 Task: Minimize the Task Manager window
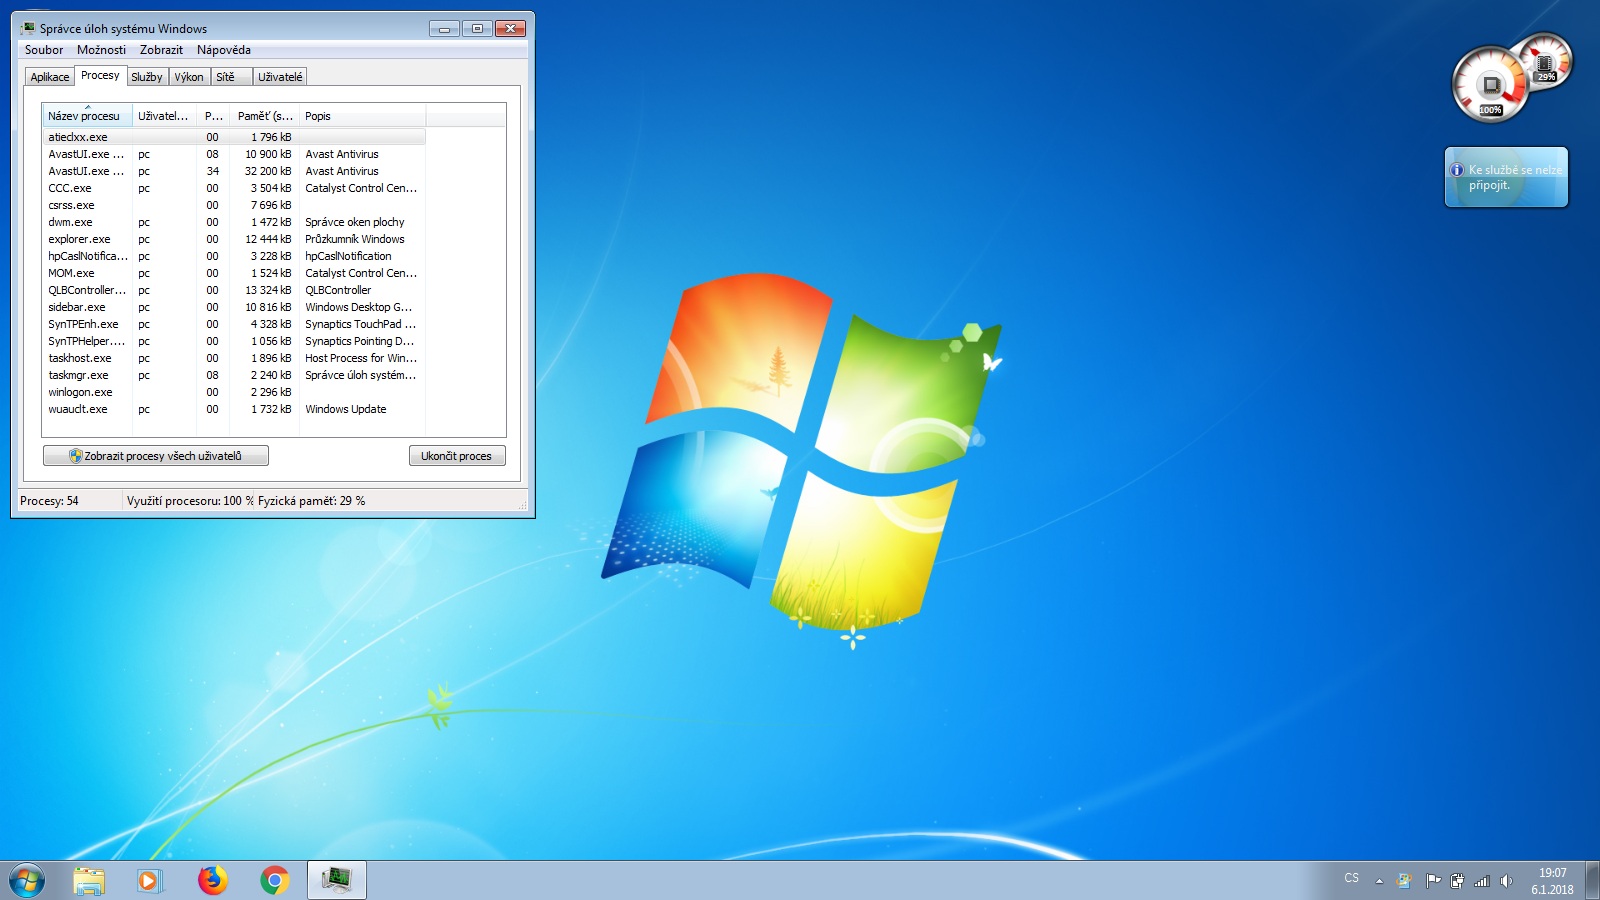444,28
